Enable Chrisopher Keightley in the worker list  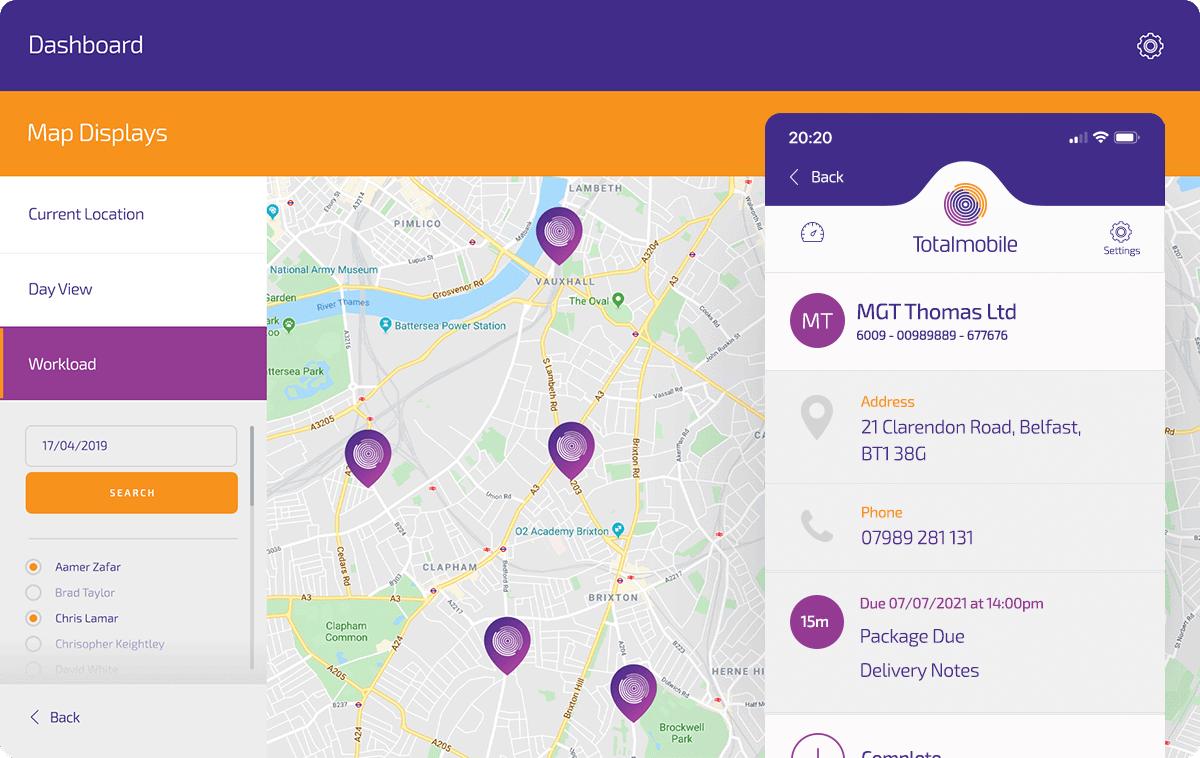point(34,644)
